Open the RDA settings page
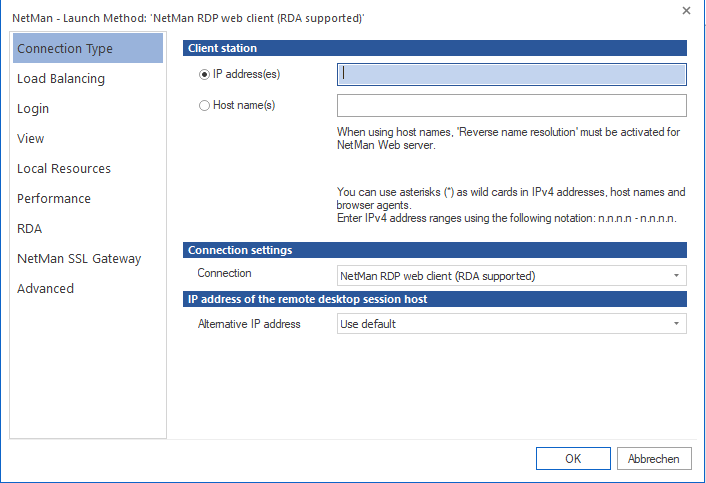706x483 pixels. [30, 229]
